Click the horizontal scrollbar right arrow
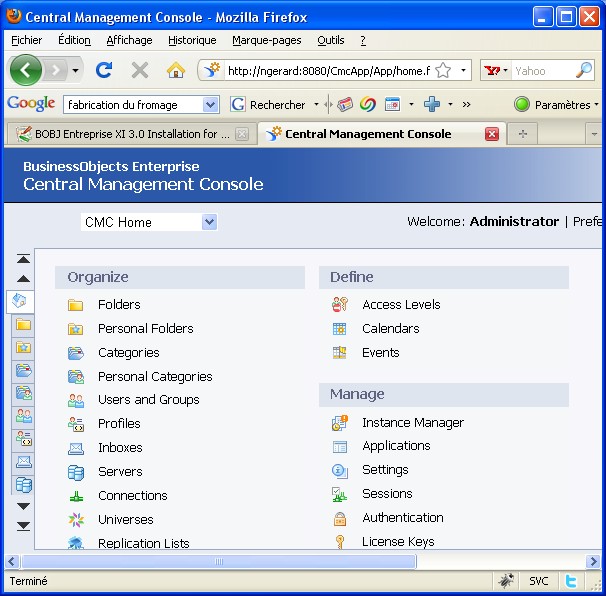606x596 pixels. pyautogui.click(x=592, y=561)
